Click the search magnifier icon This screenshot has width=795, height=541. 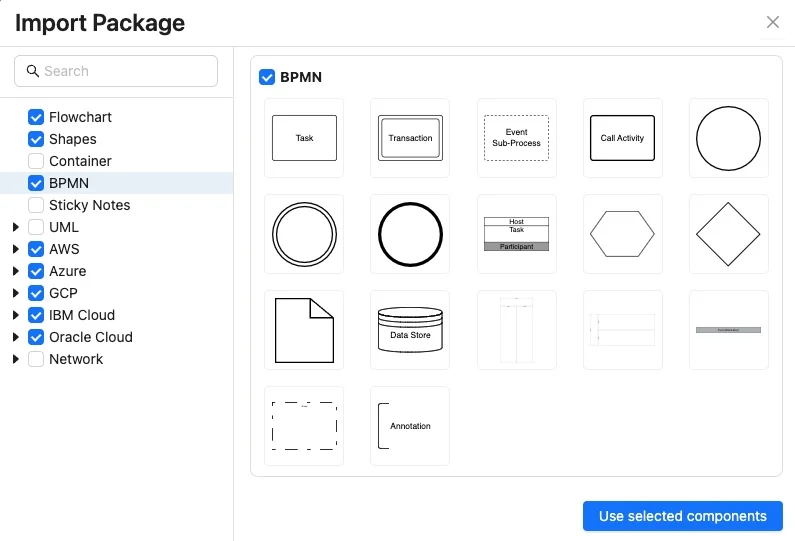pos(32,71)
